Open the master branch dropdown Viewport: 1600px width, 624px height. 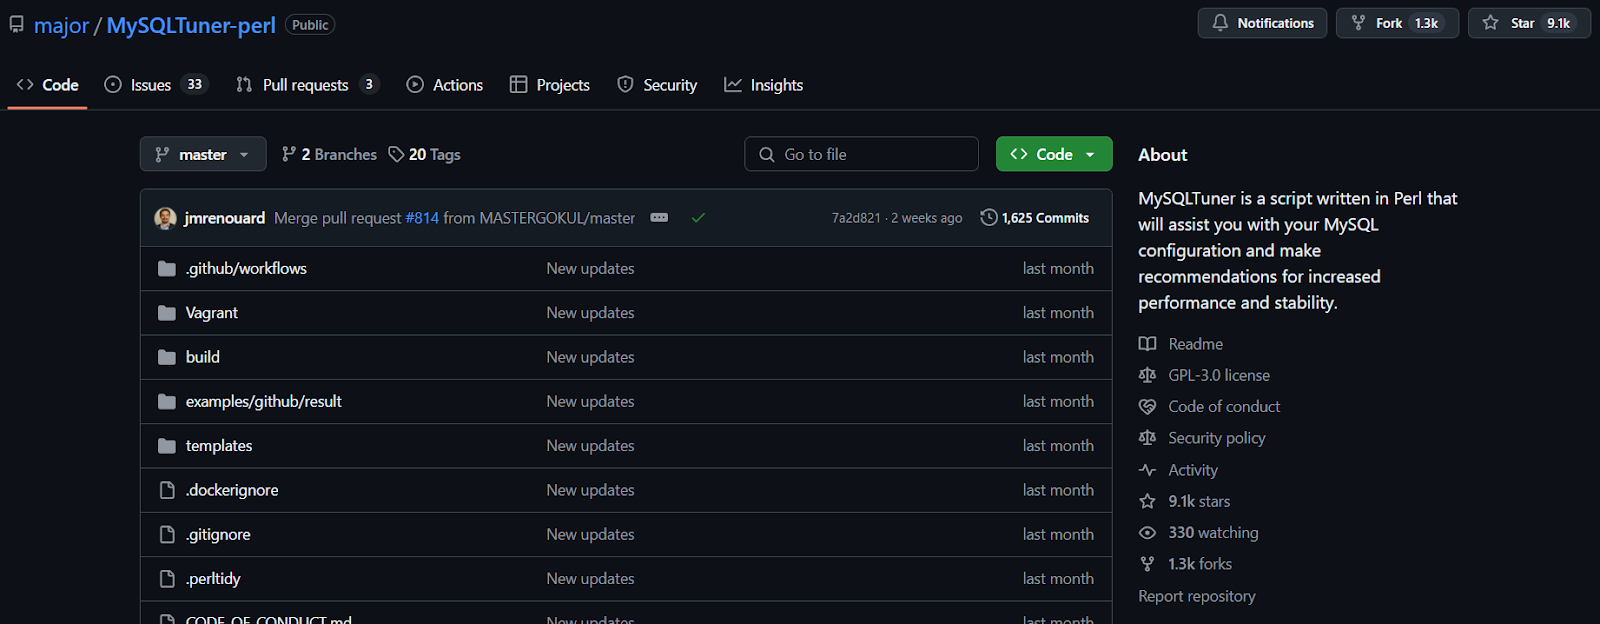tap(203, 155)
